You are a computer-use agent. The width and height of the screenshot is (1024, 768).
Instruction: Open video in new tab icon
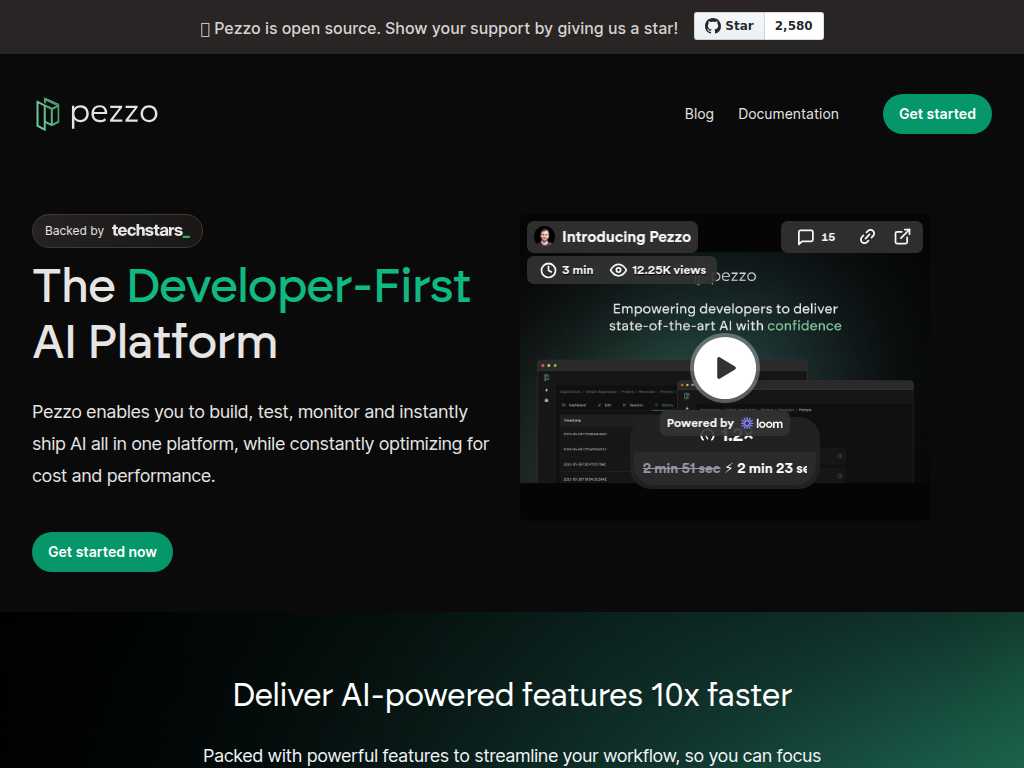click(x=902, y=237)
